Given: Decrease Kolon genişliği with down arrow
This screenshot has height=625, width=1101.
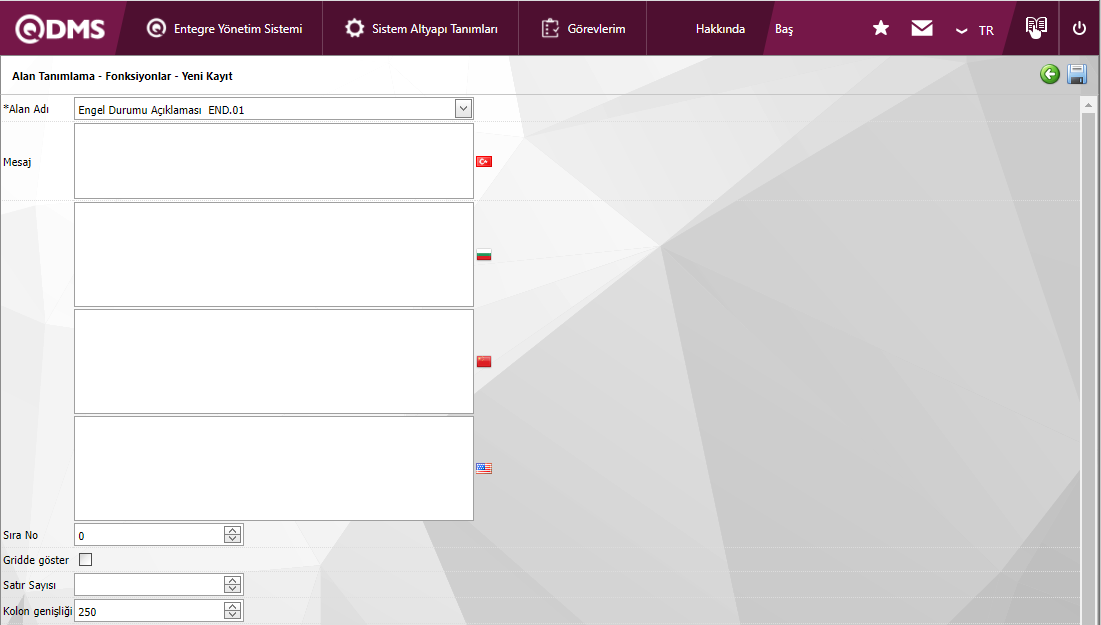Looking at the screenshot, I should 232,615.
